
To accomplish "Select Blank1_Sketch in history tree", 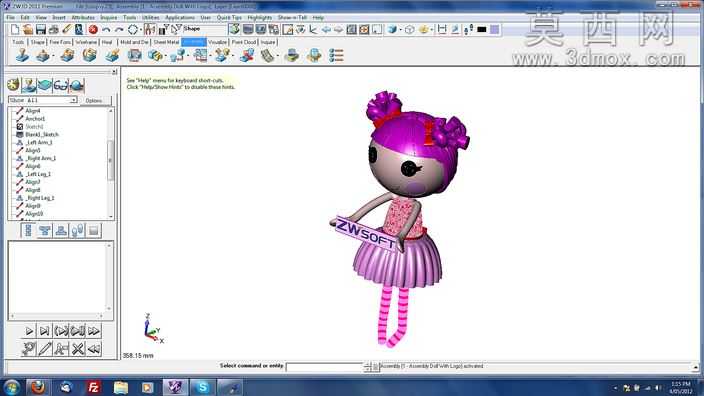I will [x=42, y=135].
